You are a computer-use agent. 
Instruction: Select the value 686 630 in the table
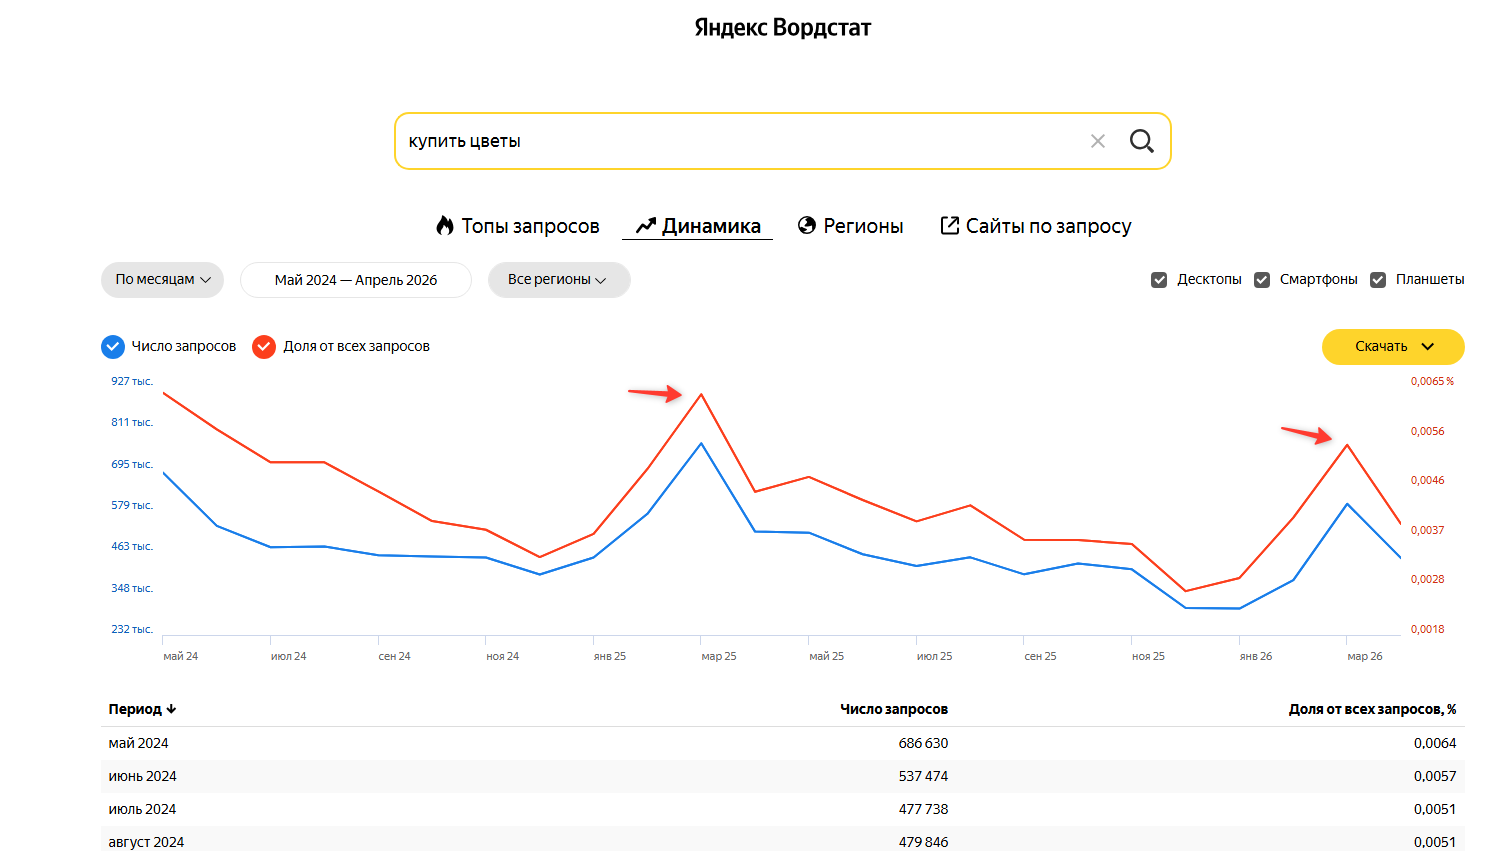[x=923, y=743]
